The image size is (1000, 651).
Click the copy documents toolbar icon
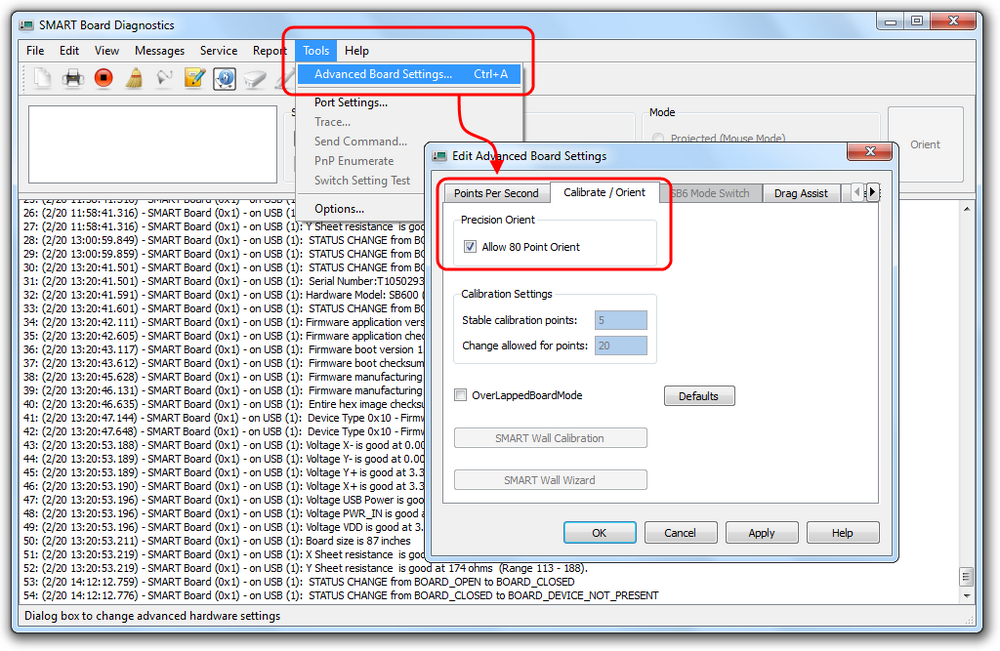point(42,78)
